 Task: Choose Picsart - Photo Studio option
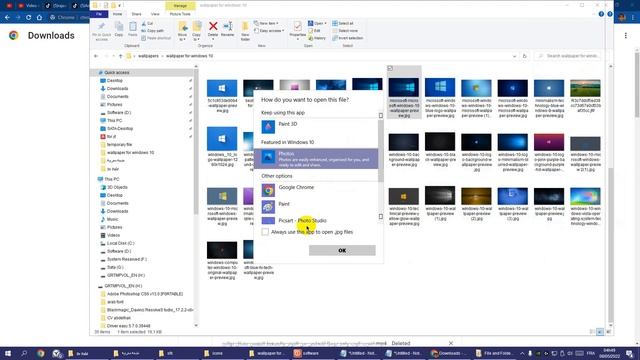click(x=316, y=220)
